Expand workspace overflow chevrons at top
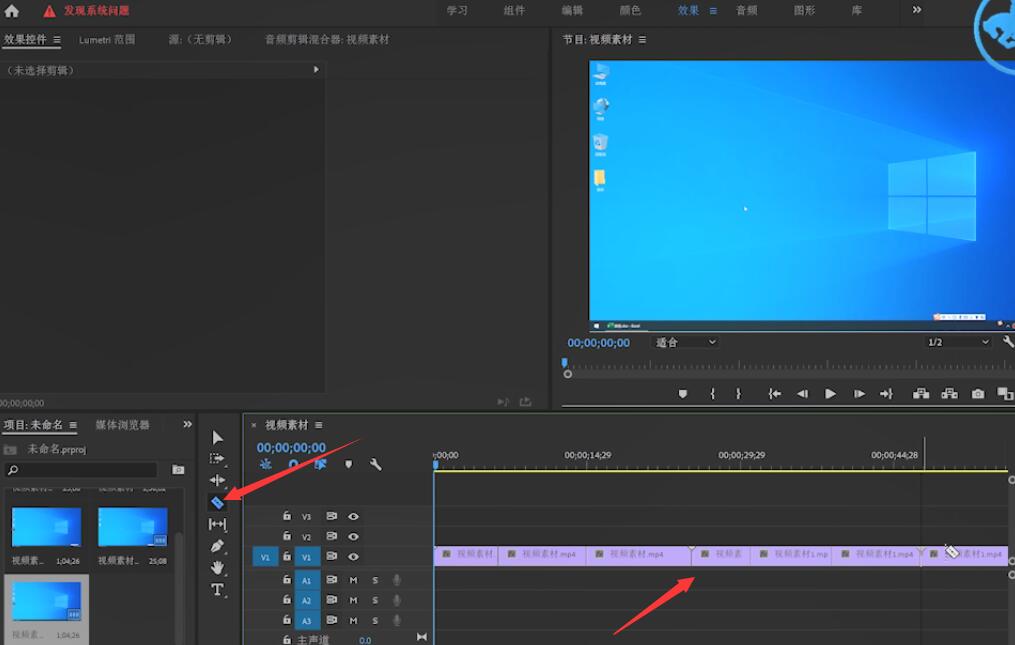 [917, 10]
